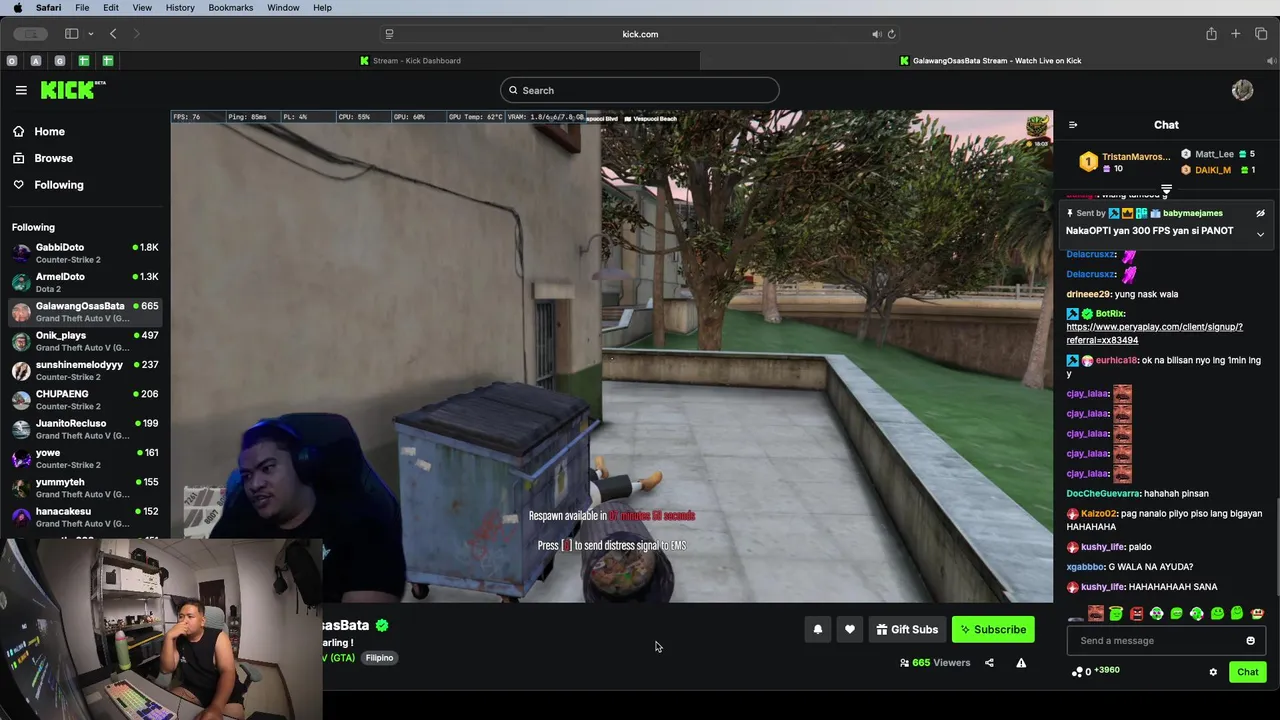Reload the page in address bar
Image resolution: width=1280 pixels, height=720 pixels.
pyautogui.click(x=891, y=34)
